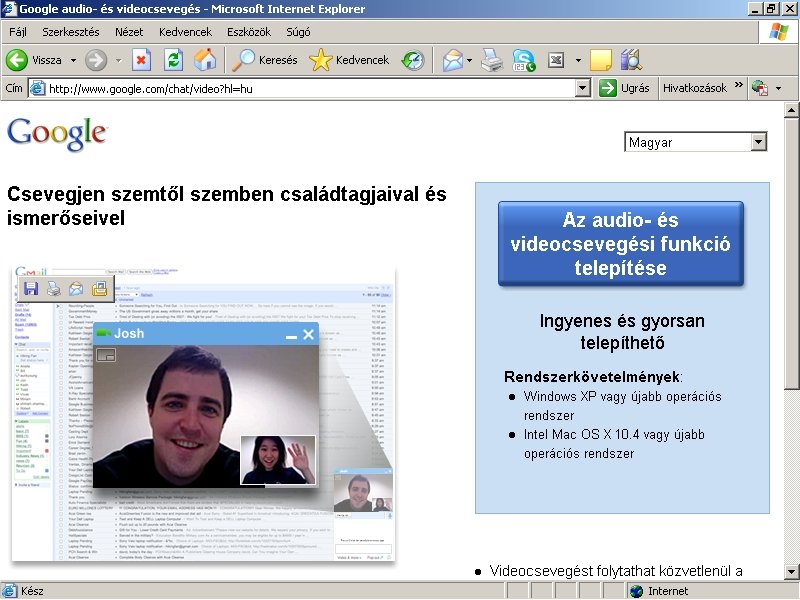Open the Forward button history dropdown arrow
Image resolution: width=800 pixels, height=600 pixels.
[x=118, y=60]
